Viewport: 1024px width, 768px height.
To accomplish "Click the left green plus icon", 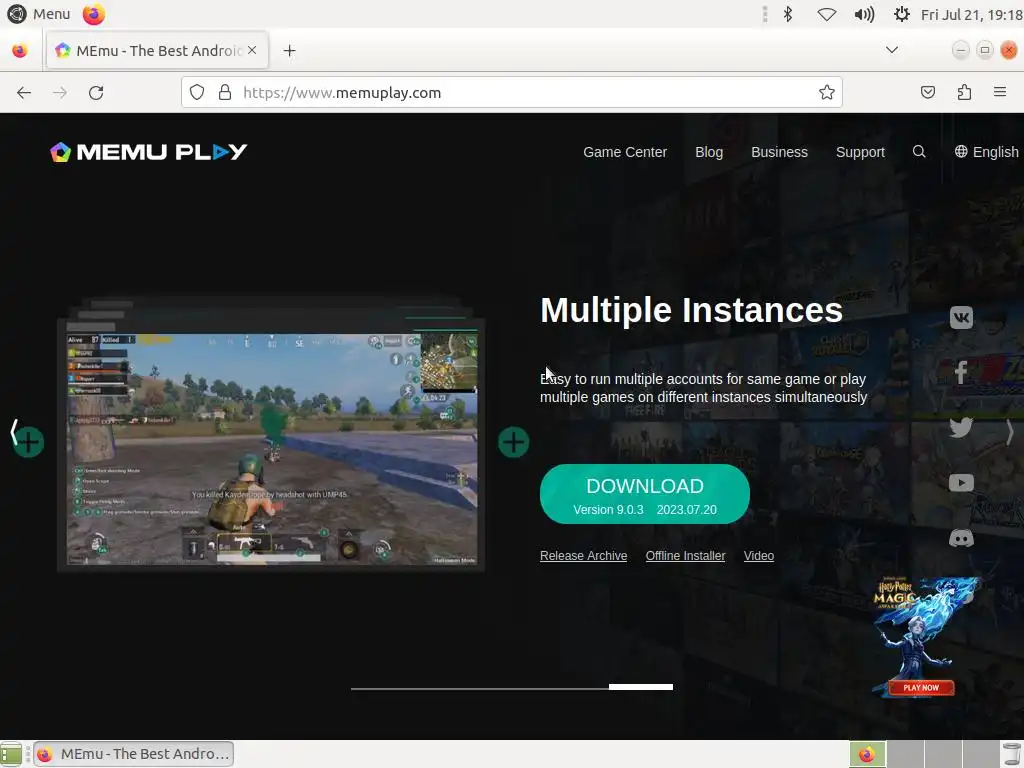I will [28, 442].
